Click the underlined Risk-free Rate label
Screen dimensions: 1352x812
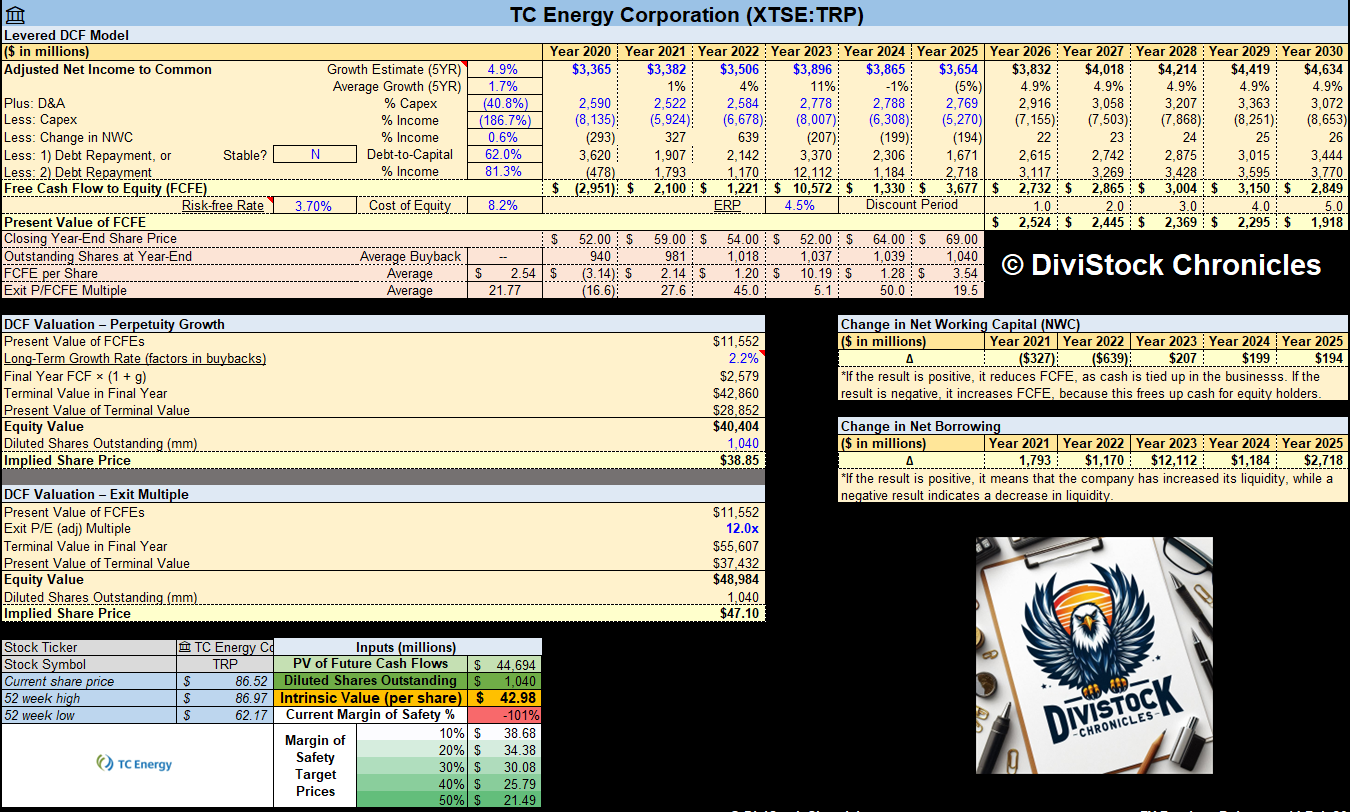(222, 205)
